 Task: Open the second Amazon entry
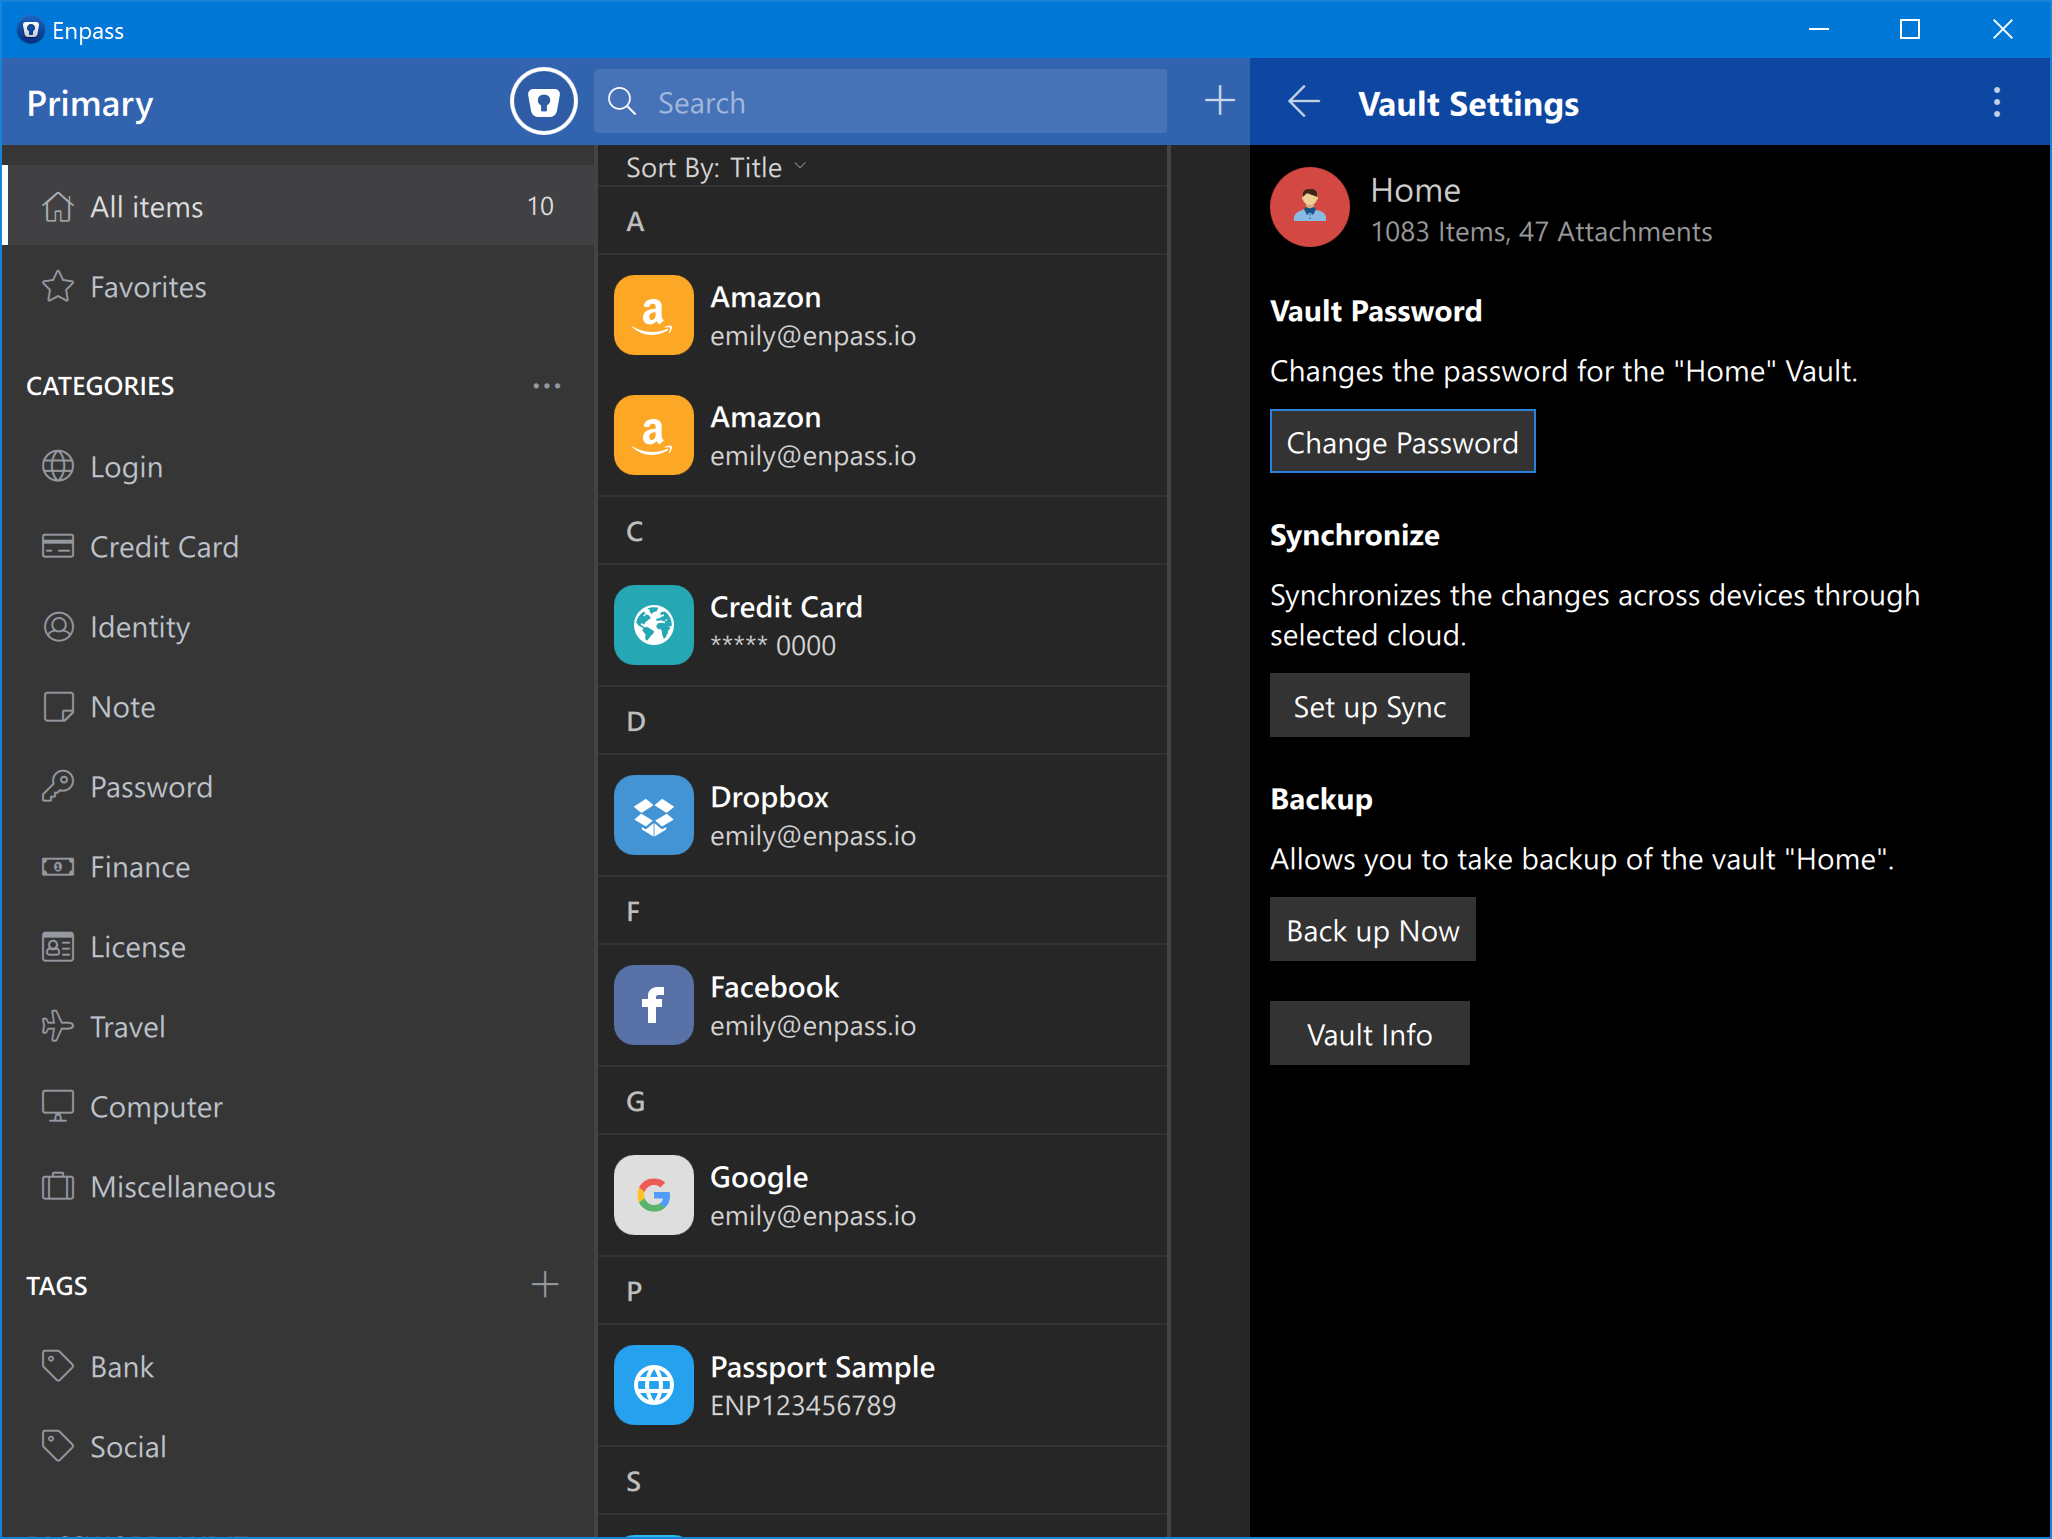point(882,435)
